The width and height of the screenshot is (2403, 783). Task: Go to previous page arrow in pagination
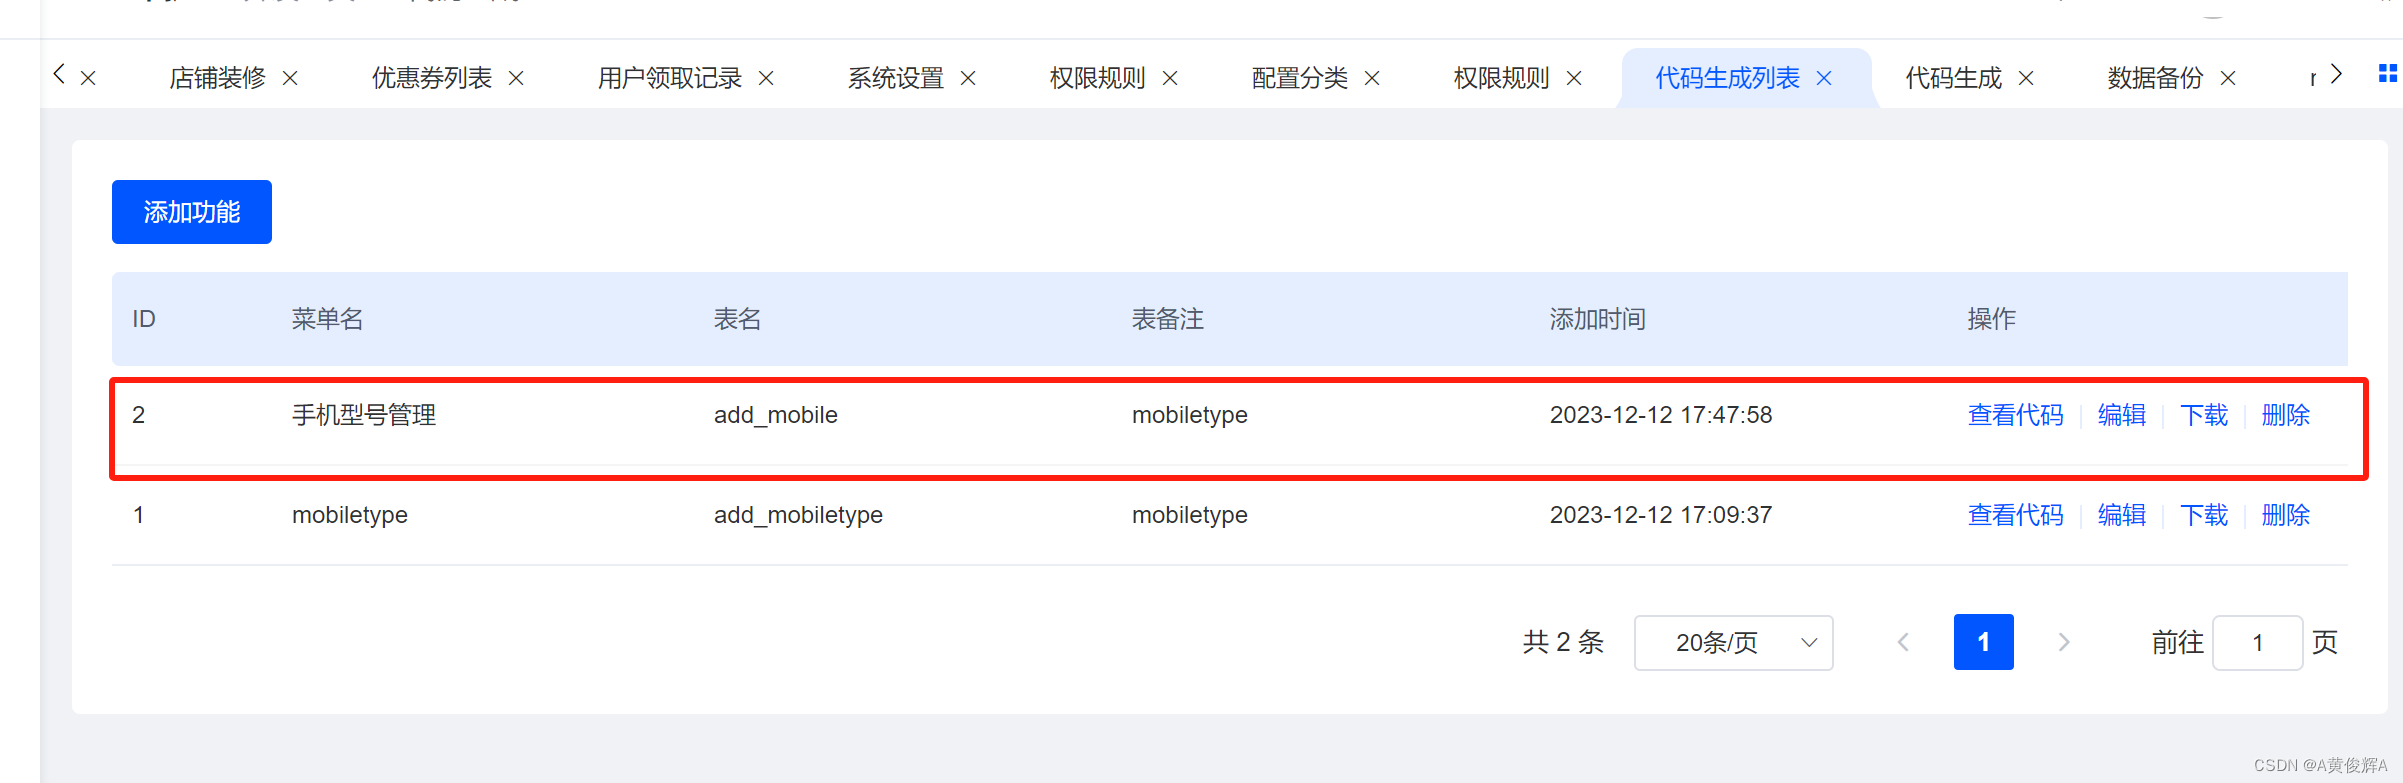pos(1903,642)
